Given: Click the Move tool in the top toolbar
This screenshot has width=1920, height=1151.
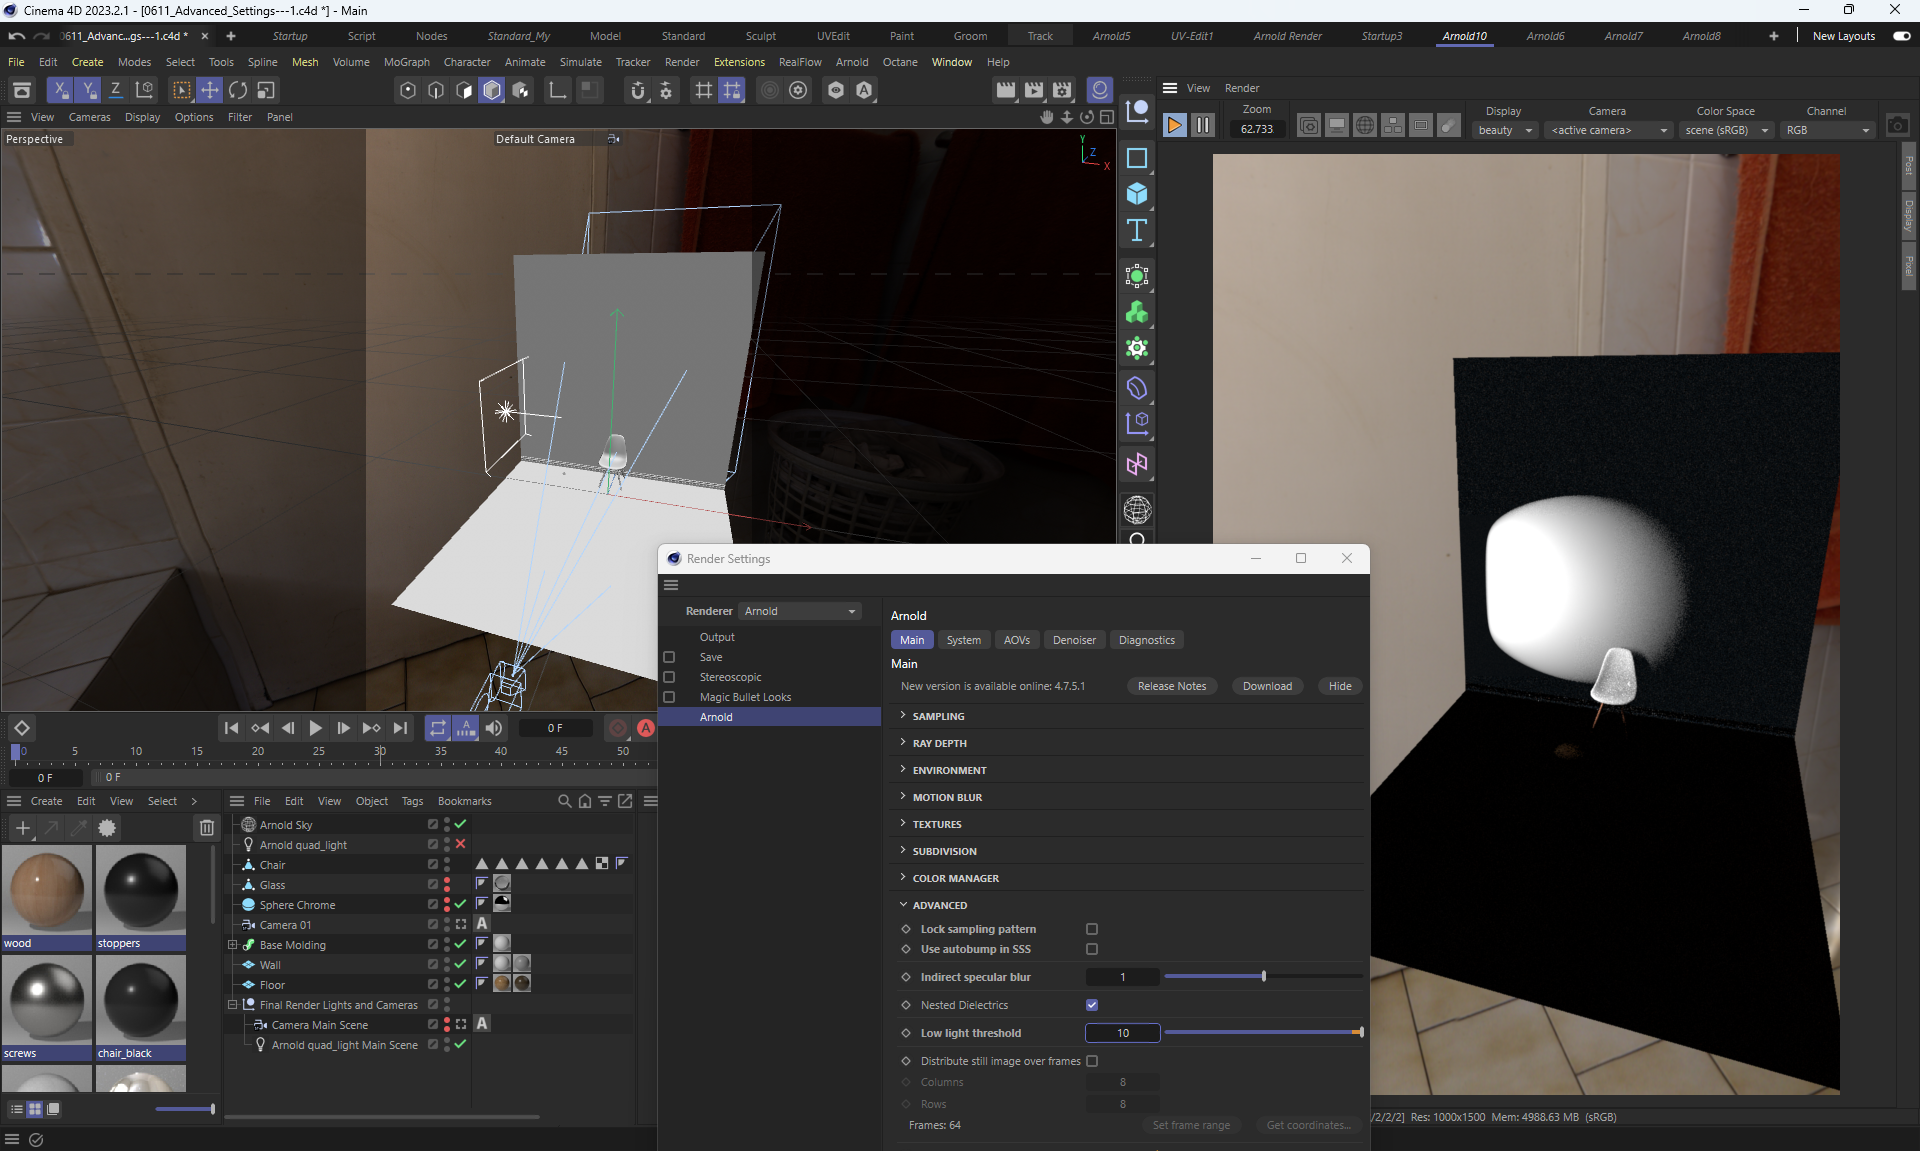Looking at the screenshot, I should 210,90.
